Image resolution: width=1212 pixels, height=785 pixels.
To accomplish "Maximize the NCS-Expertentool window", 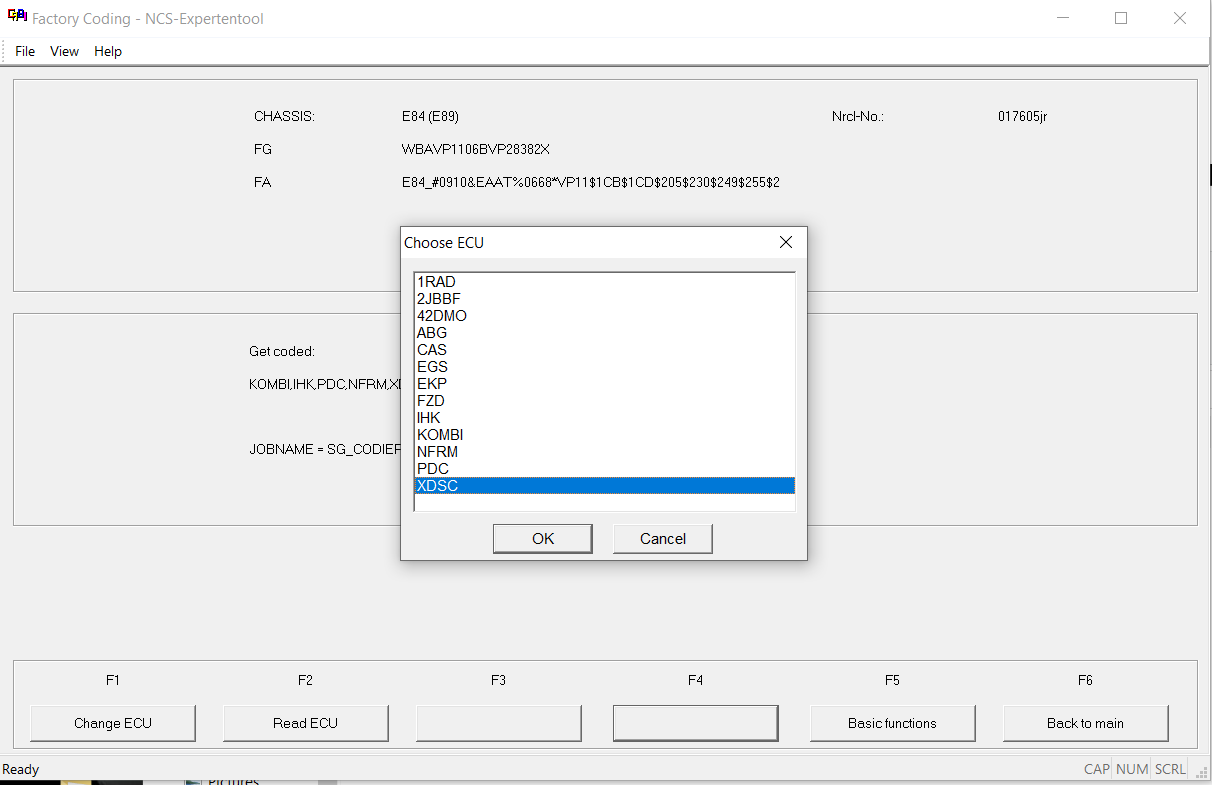I will [1121, 18].
